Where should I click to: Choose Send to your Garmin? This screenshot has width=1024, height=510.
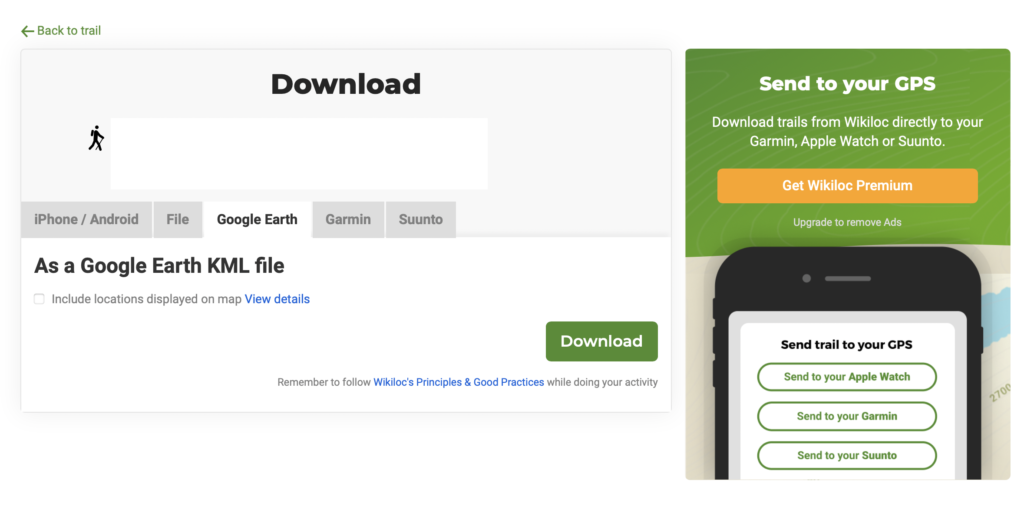click(x=847, y=416)
